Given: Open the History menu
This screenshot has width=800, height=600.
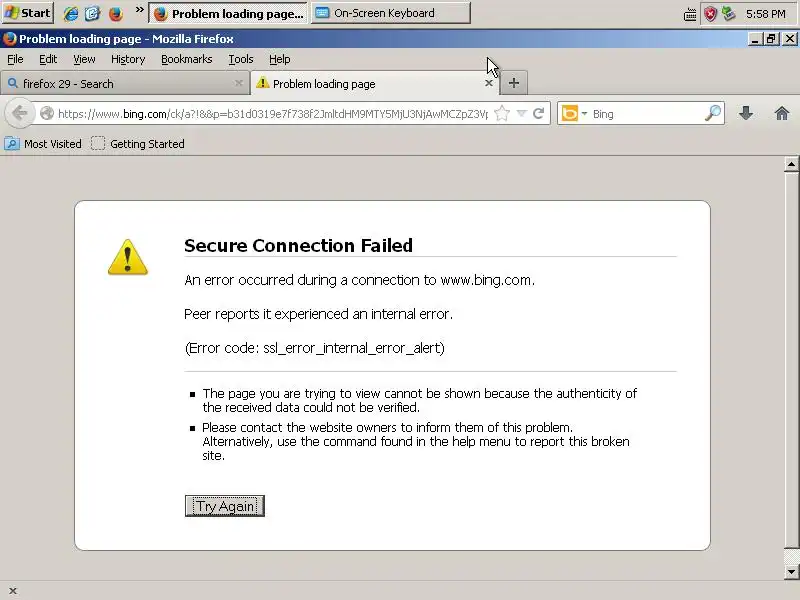Looking at the screenshot, I should 128,59.
